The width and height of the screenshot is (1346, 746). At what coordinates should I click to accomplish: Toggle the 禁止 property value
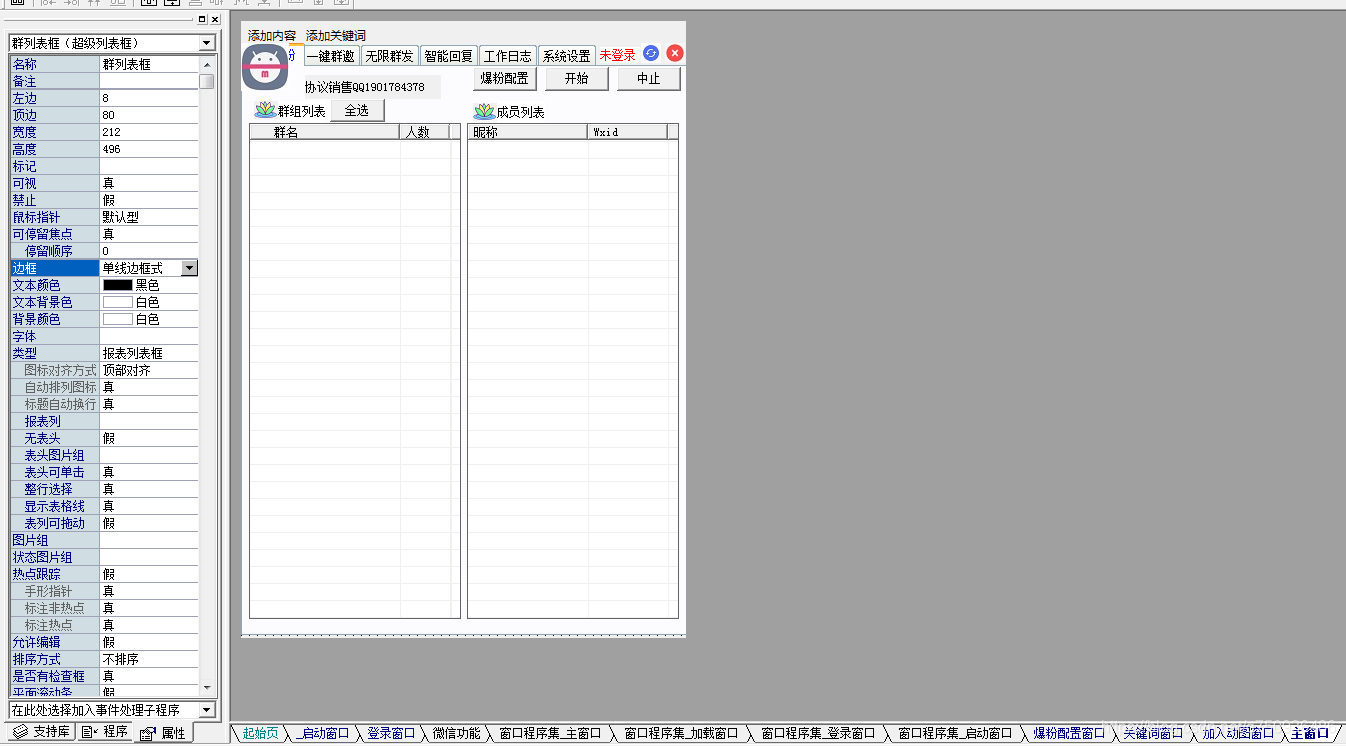tap(149, 200)
